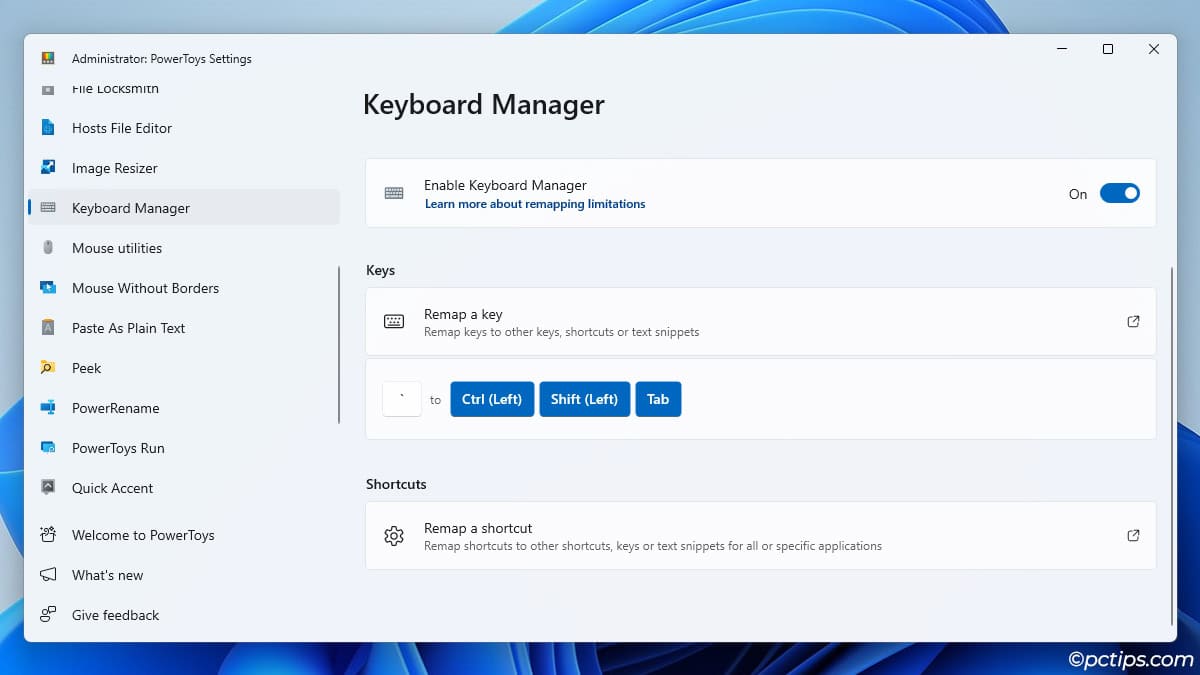Click the Quick Accent icon
The height and width of the screenshot is (675, 1200).
(48, 488)
